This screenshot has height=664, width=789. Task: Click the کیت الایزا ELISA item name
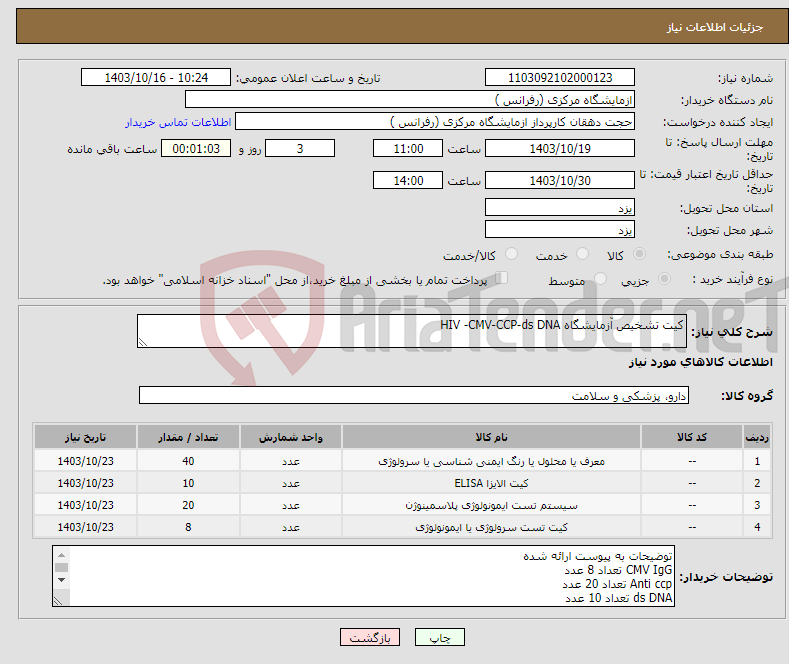pos(491,483)
